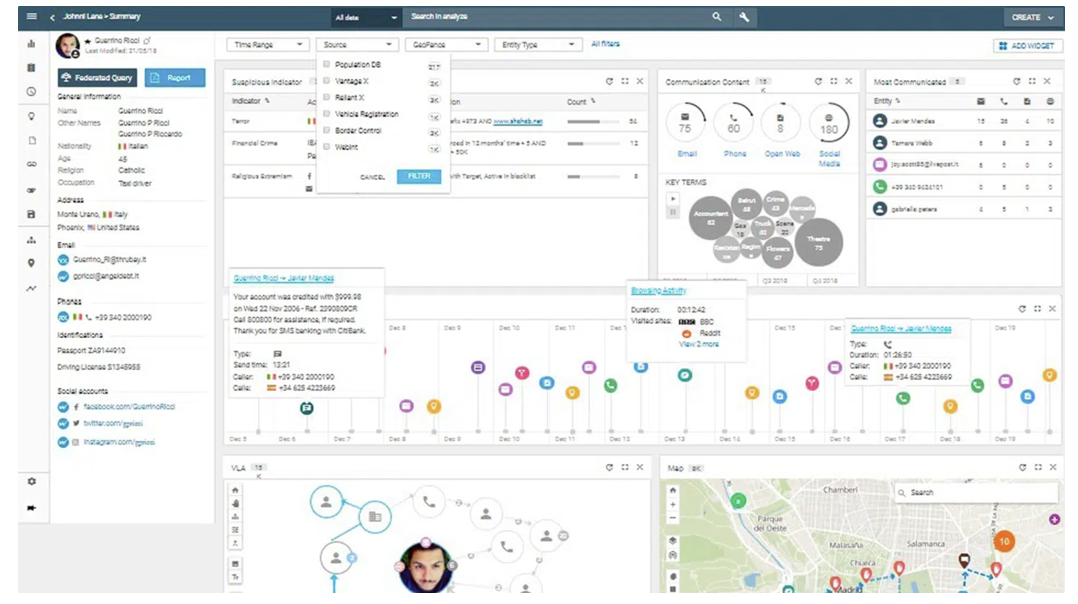Click the Federated Query button
Image resolution: width=1078 pixels, height=604 pixels.
(97, 78)
